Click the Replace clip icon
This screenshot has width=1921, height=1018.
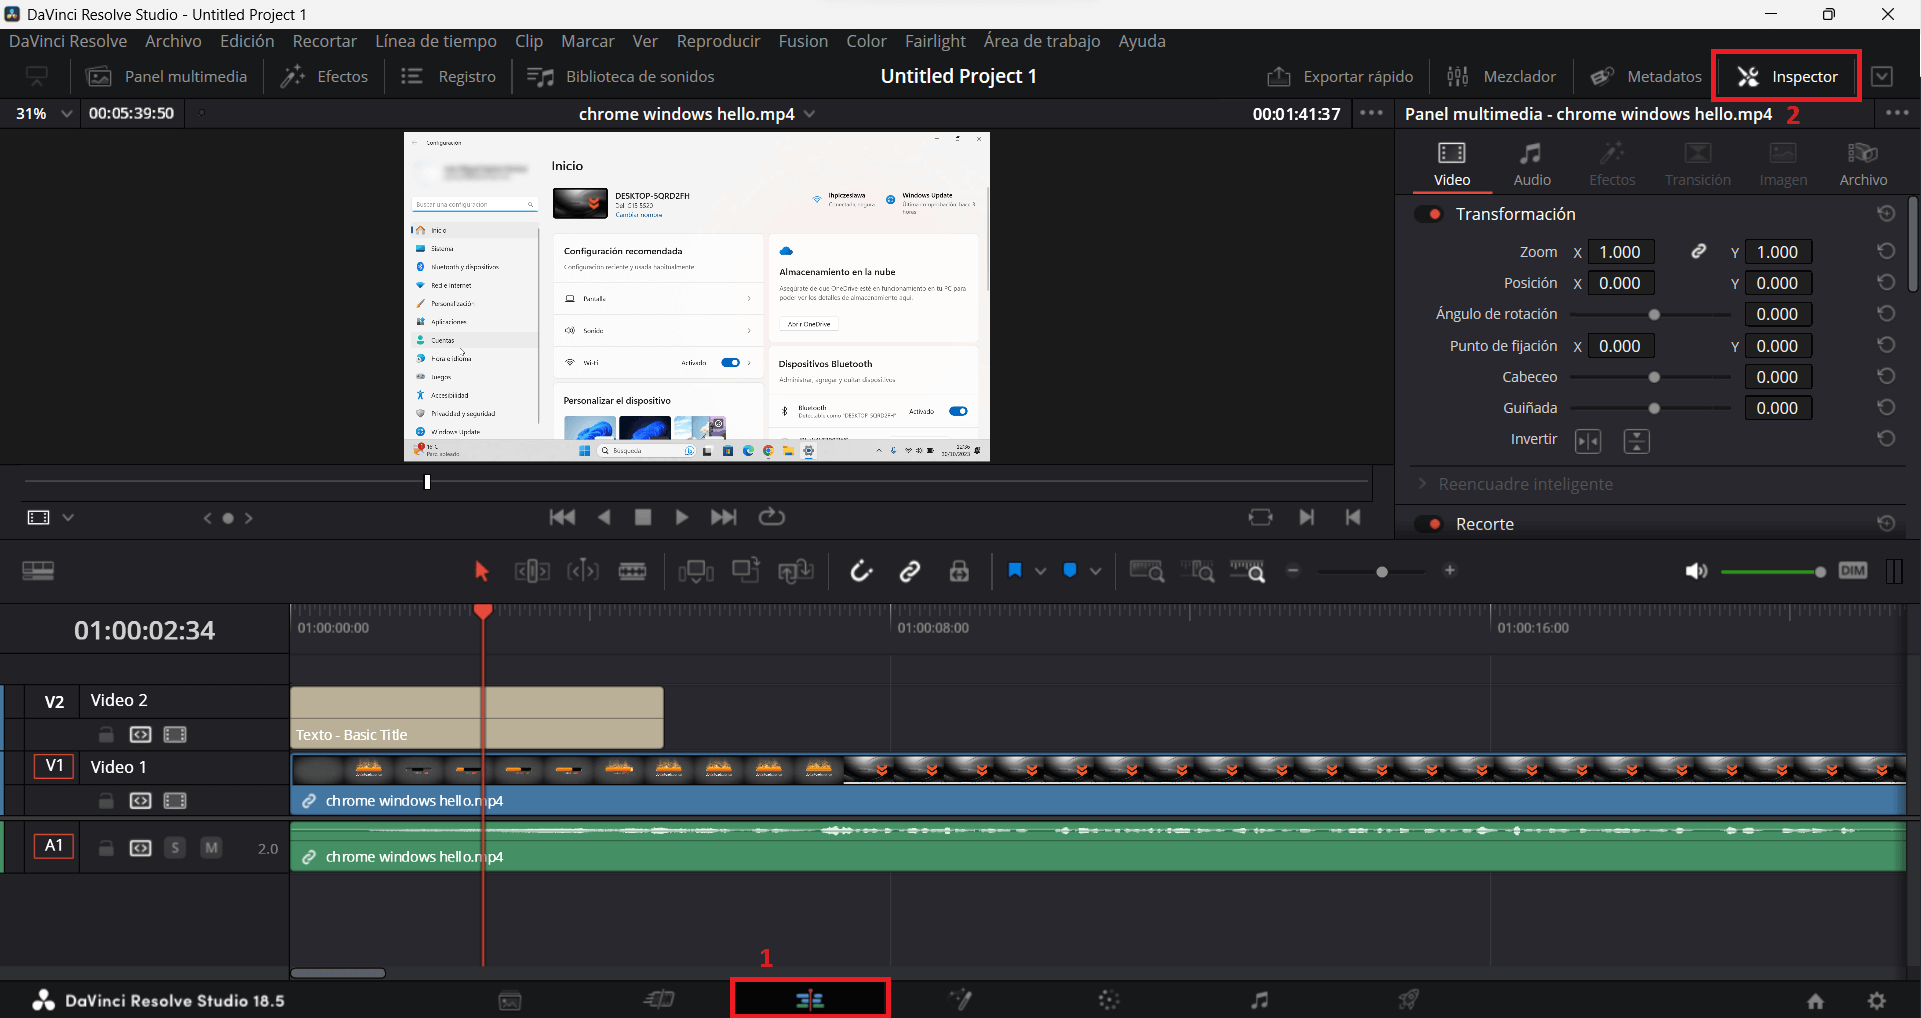pos(797,571)
